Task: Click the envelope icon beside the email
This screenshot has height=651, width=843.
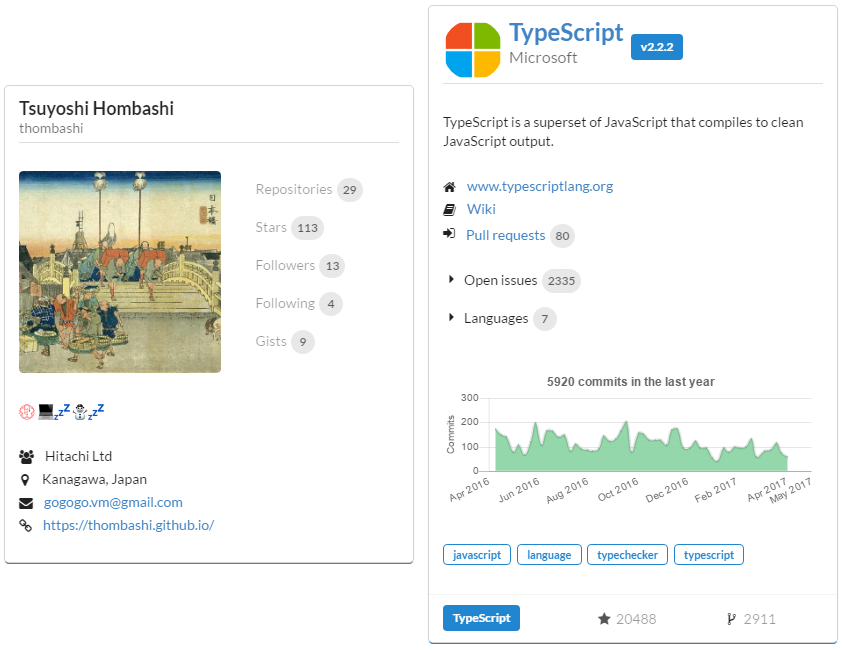Action: click(x=26, y=503)
